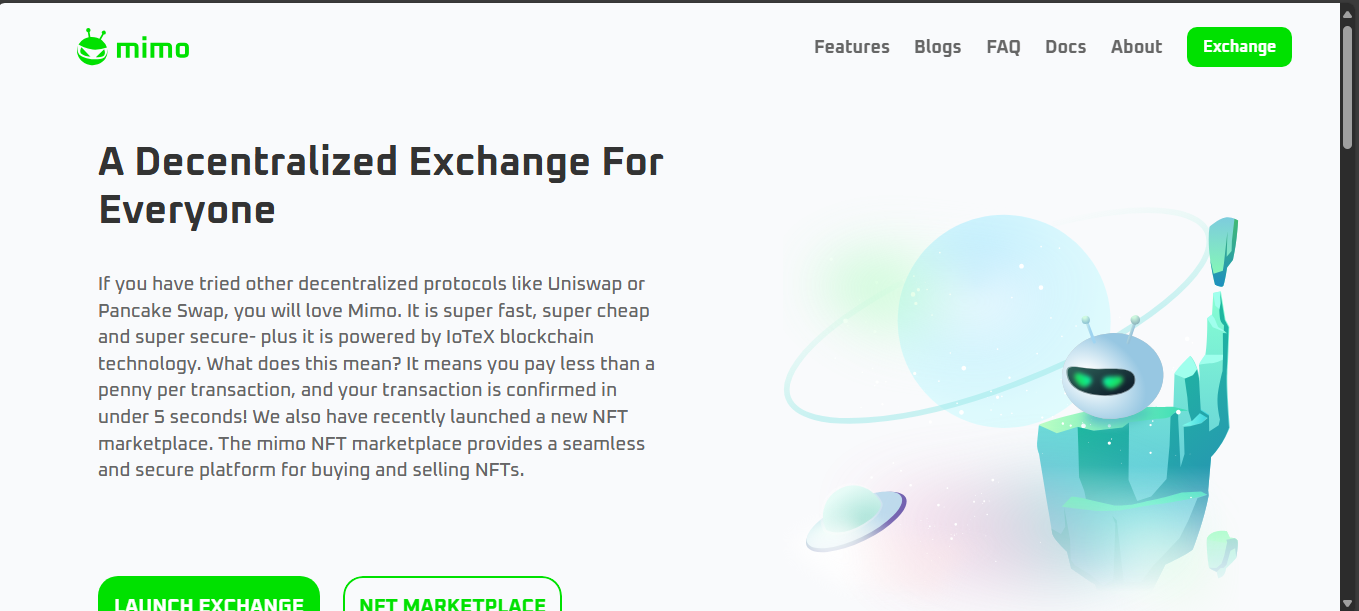Click the scrollbar up arrow
This screenshot has height=611, width=1359.
click(x=1348, y=12)
